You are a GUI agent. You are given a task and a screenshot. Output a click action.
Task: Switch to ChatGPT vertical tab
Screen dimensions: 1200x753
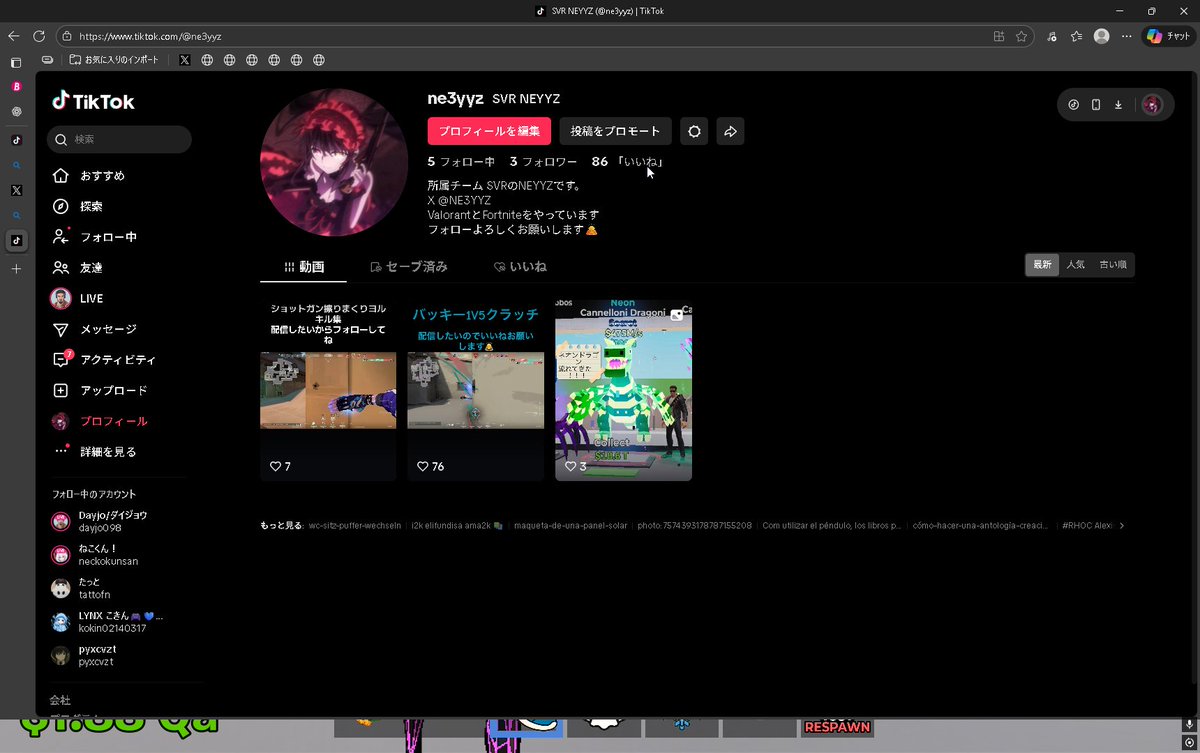point(16,112)
